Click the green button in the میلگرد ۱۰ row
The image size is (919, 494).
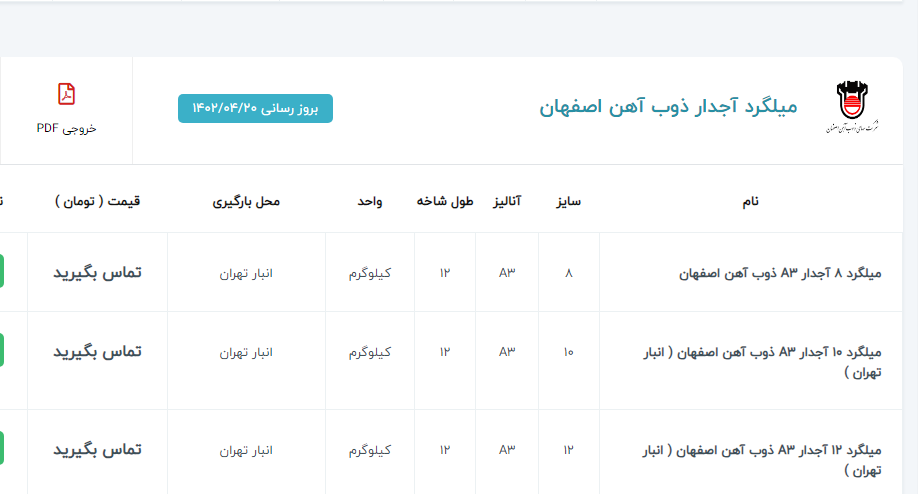(2, 351)
